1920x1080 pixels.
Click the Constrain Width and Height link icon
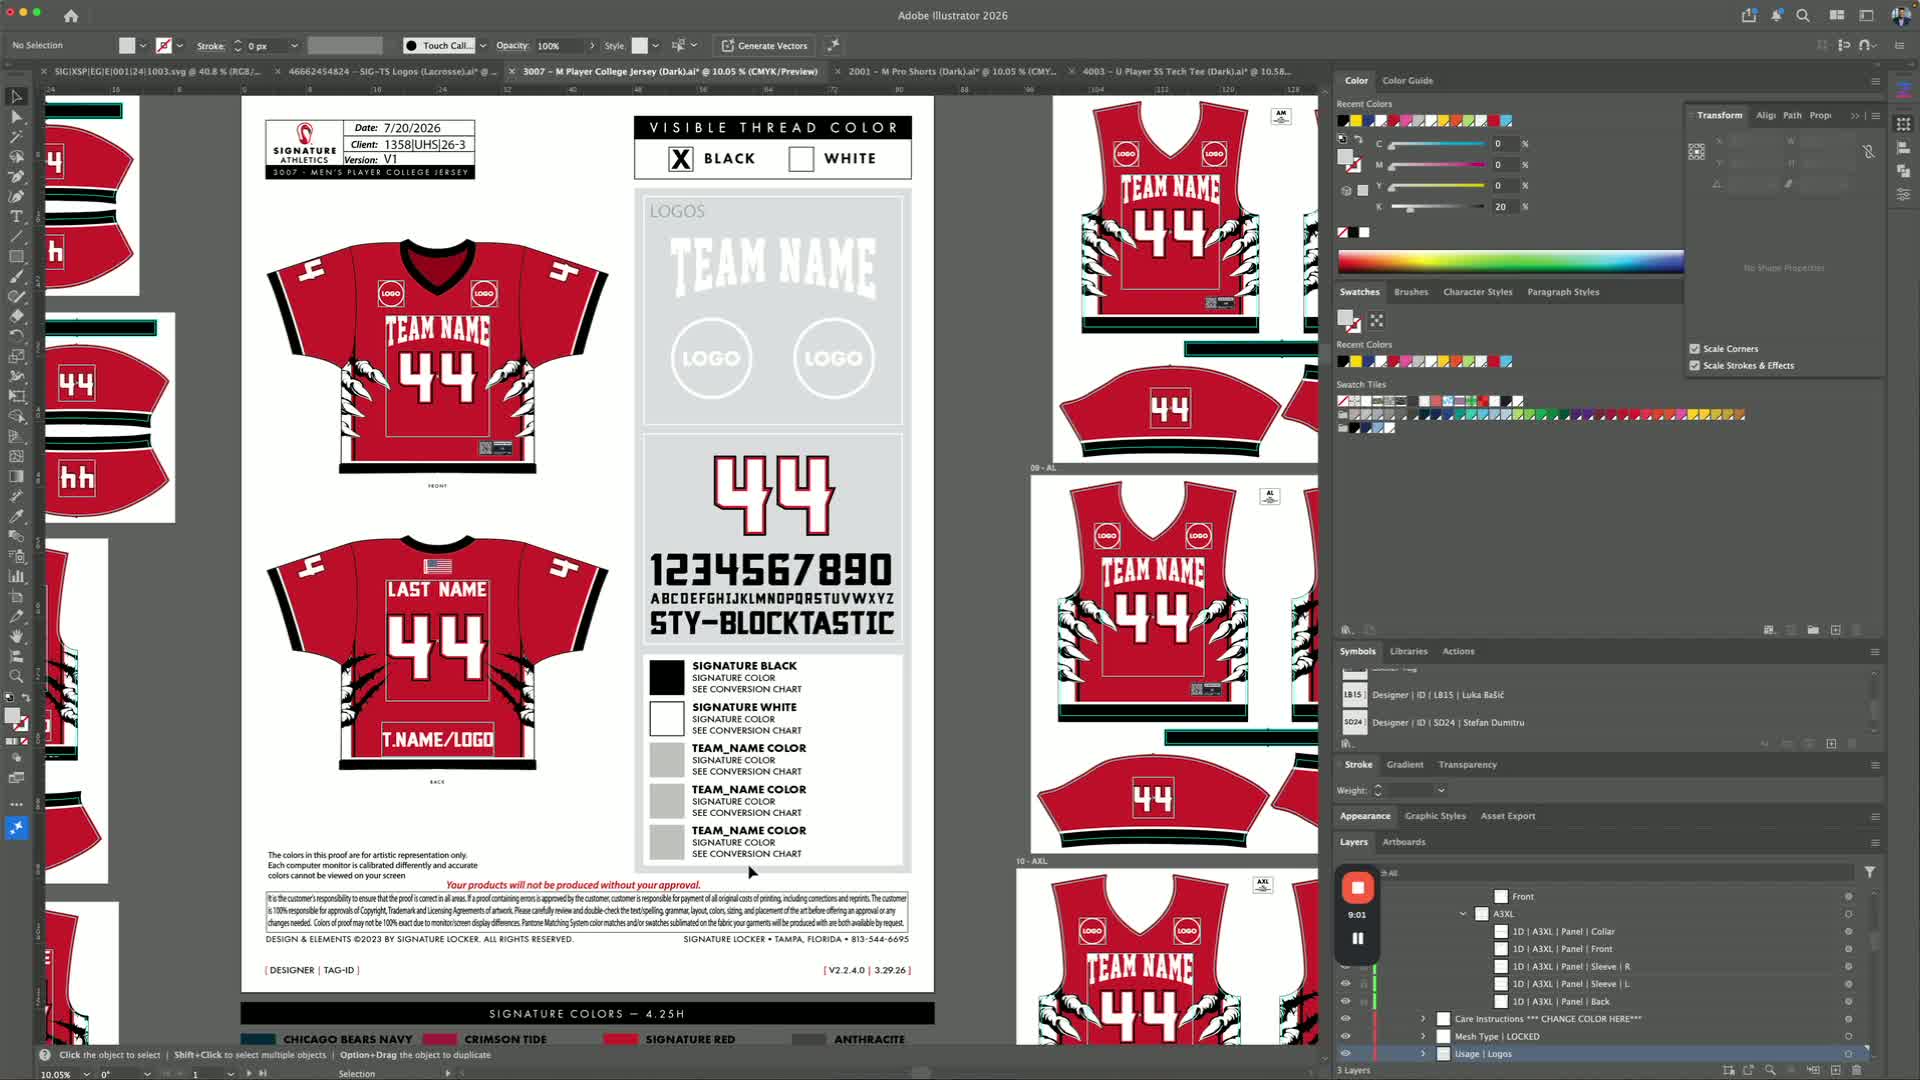coord(1868,152)
